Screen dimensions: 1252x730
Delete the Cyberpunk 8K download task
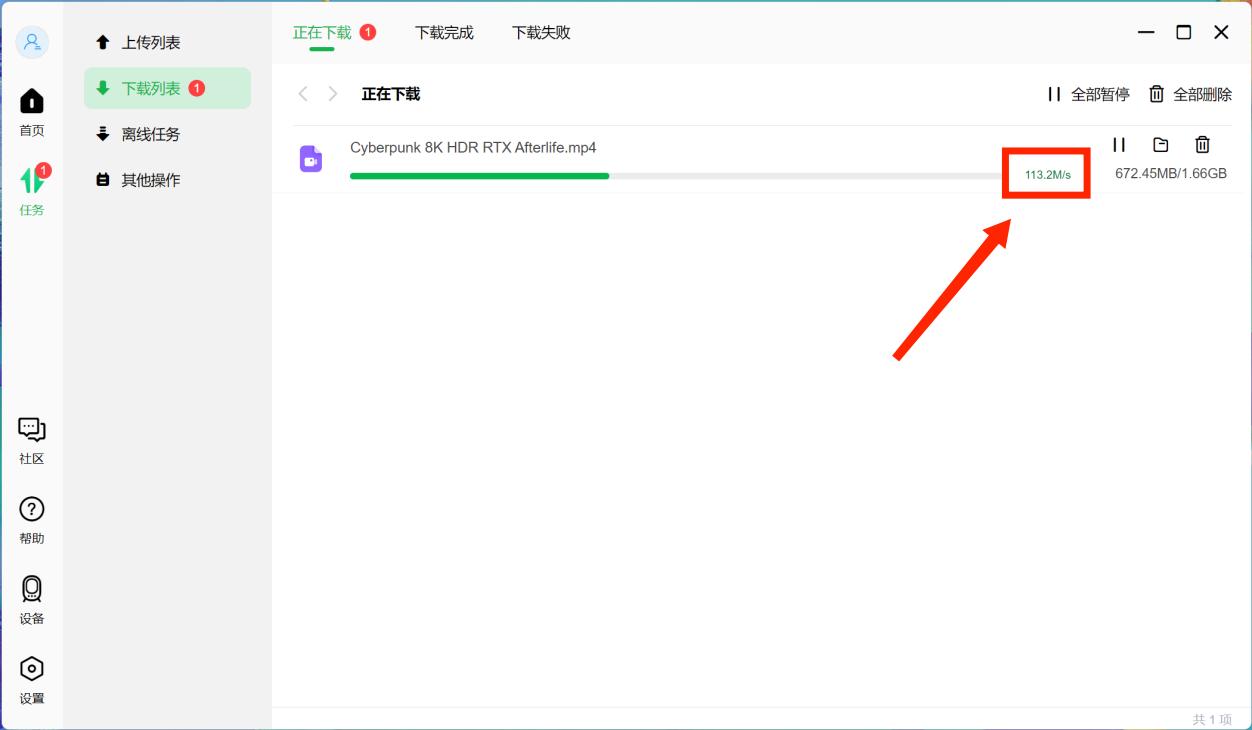1202,144
